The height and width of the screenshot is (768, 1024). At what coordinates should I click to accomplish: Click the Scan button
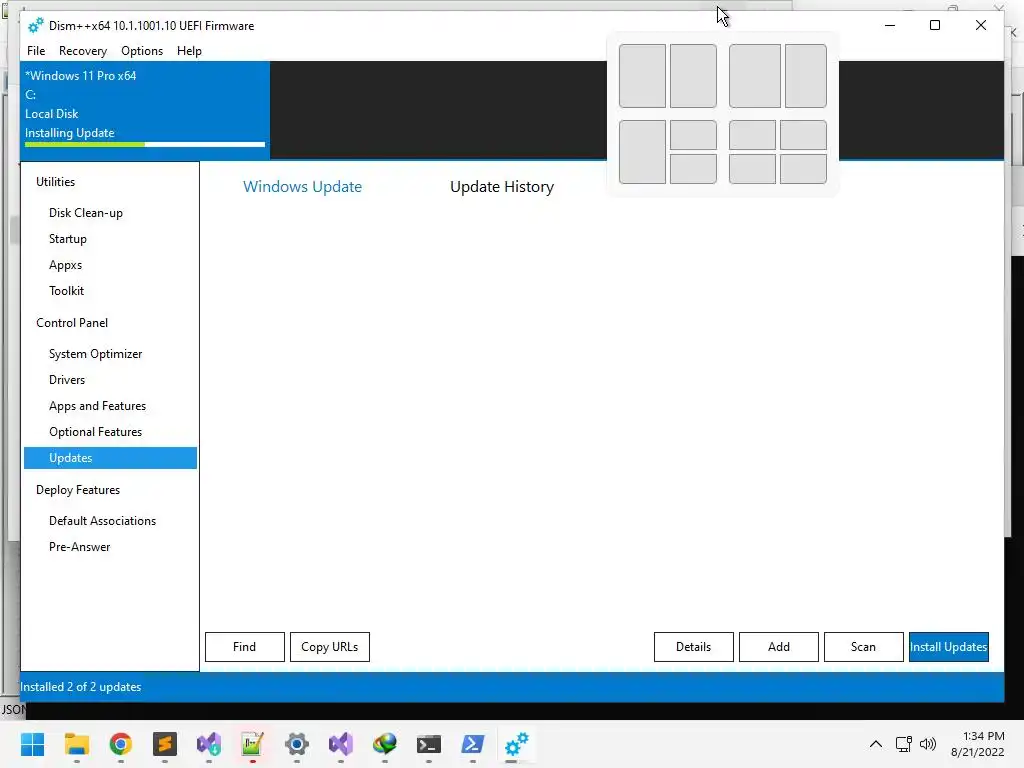click(863, 647)
